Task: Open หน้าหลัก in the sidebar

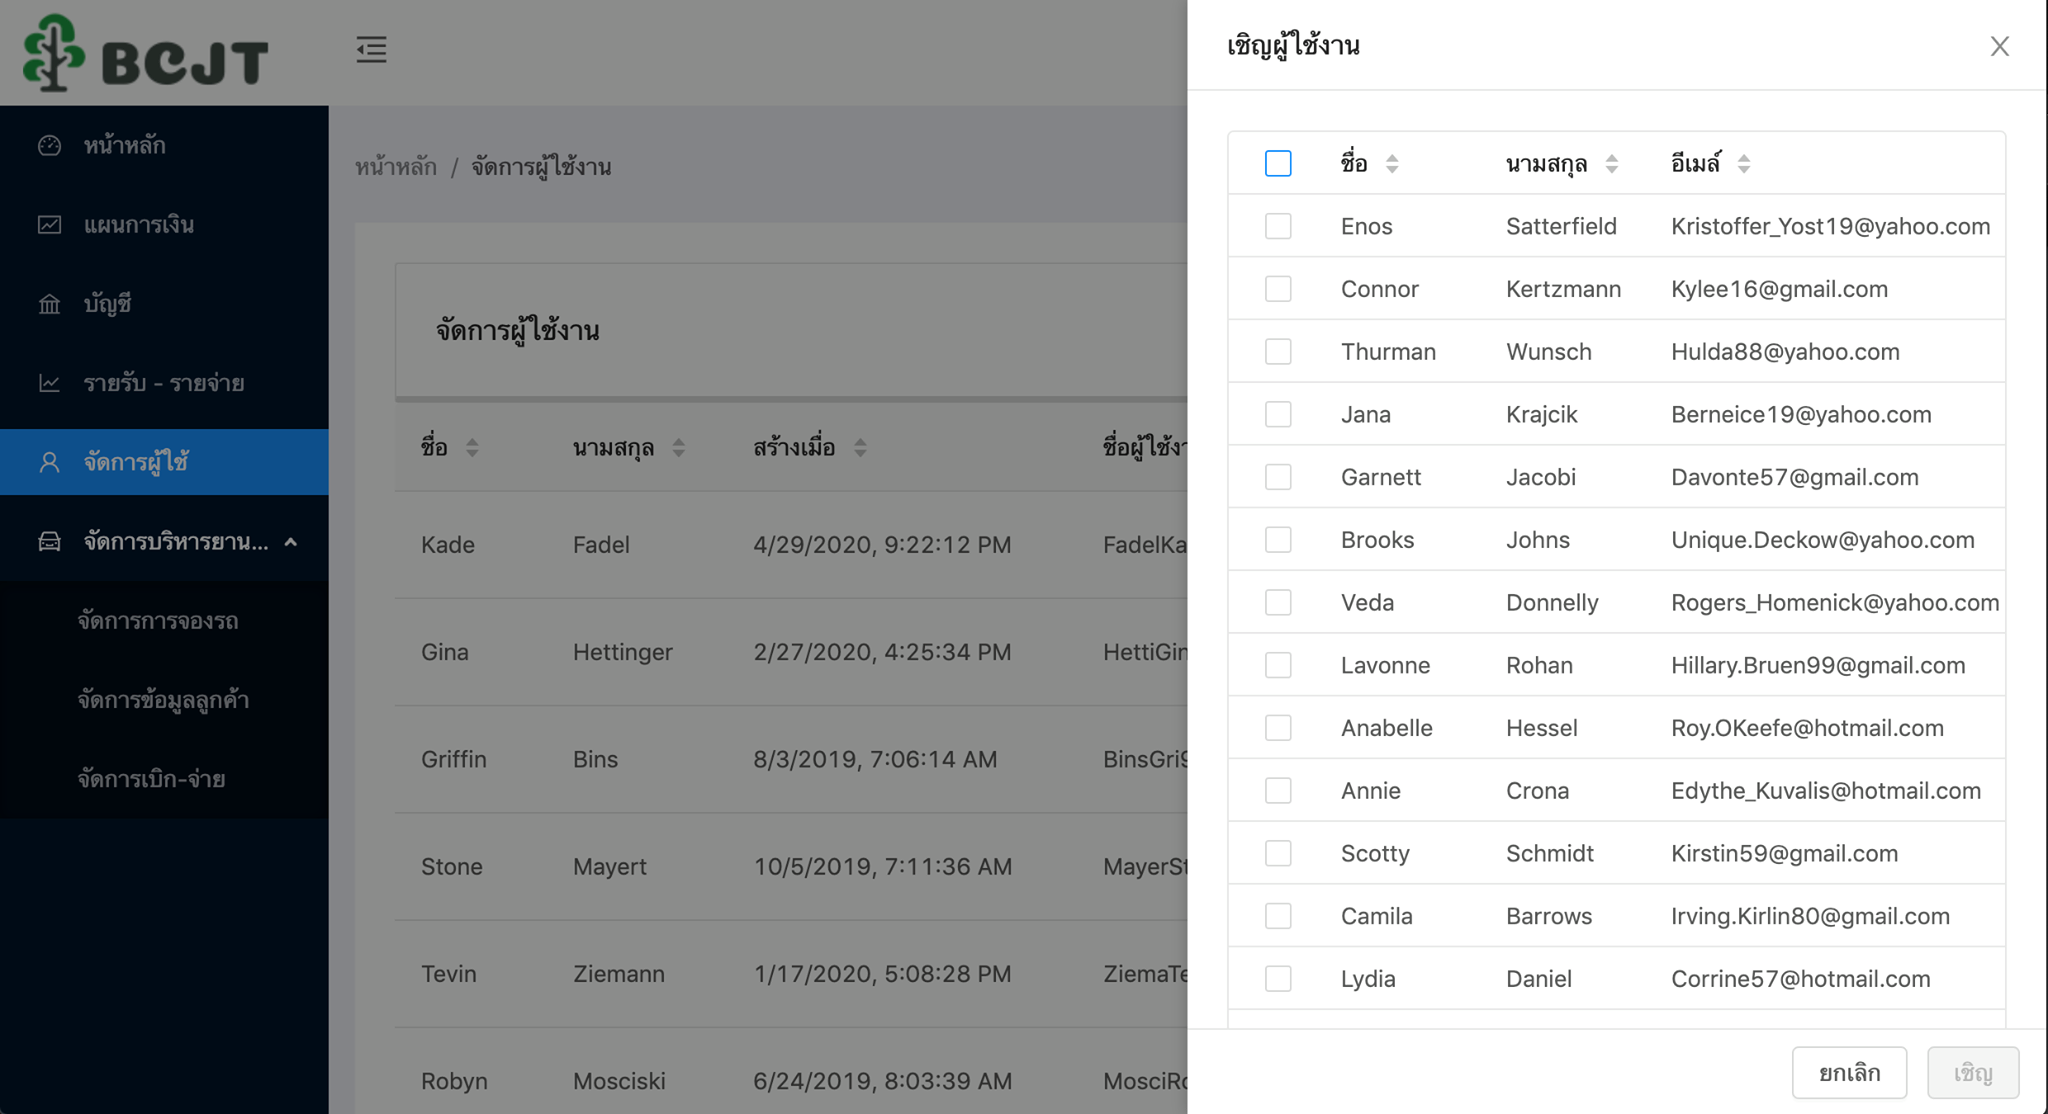Action: 164,146
